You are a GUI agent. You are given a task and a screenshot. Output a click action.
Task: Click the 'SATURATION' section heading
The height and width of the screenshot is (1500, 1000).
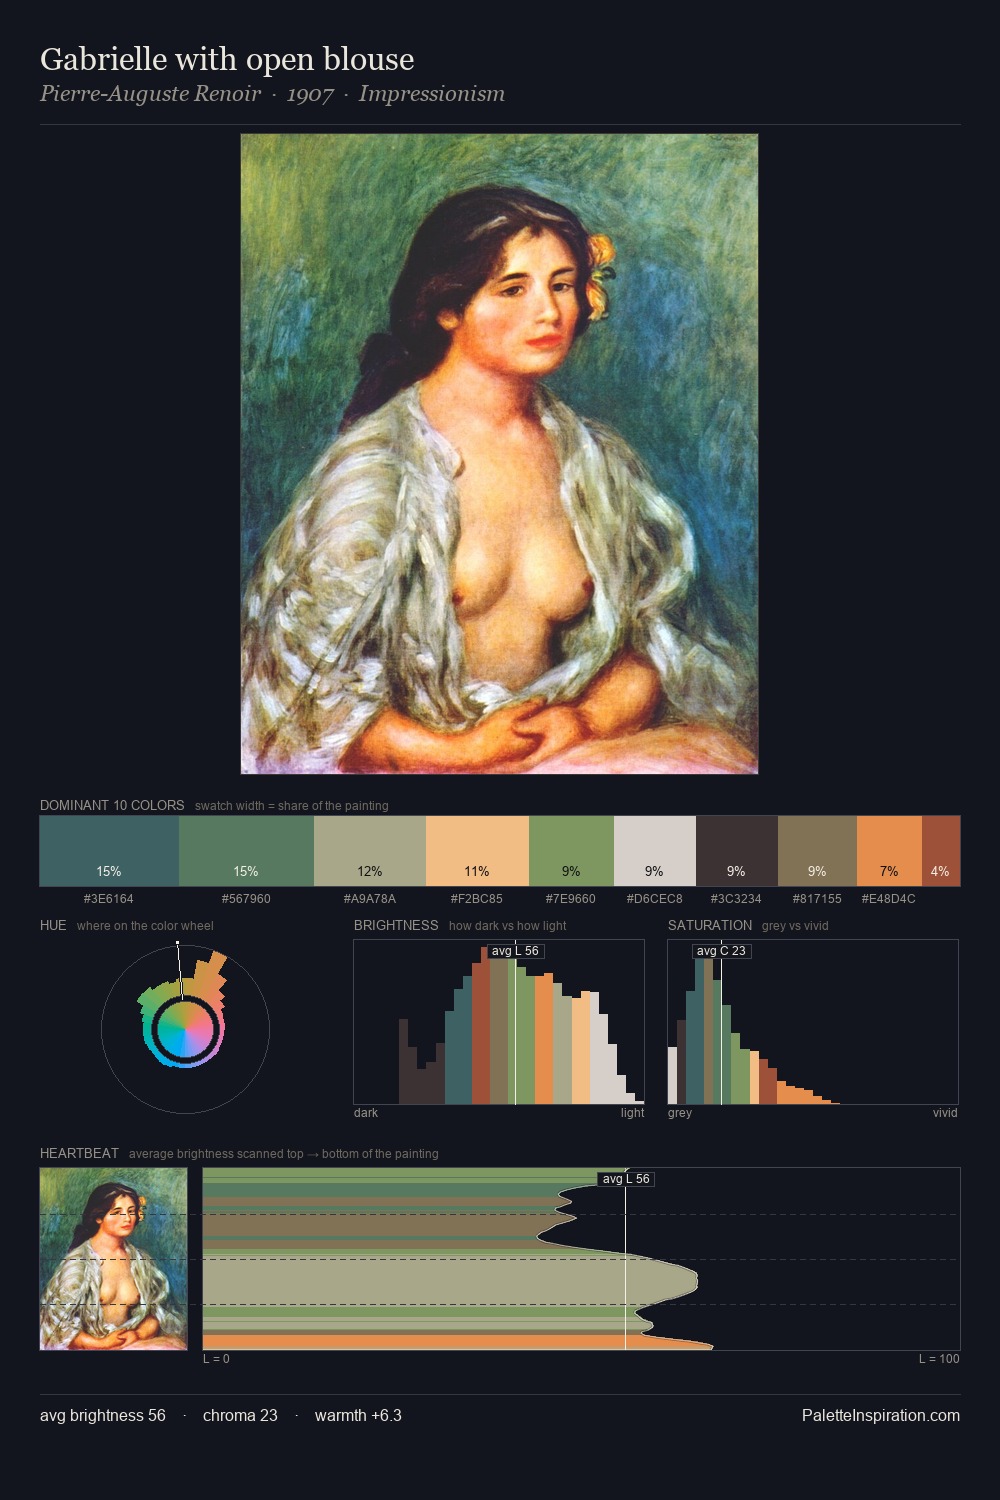[x=710, y=925]
